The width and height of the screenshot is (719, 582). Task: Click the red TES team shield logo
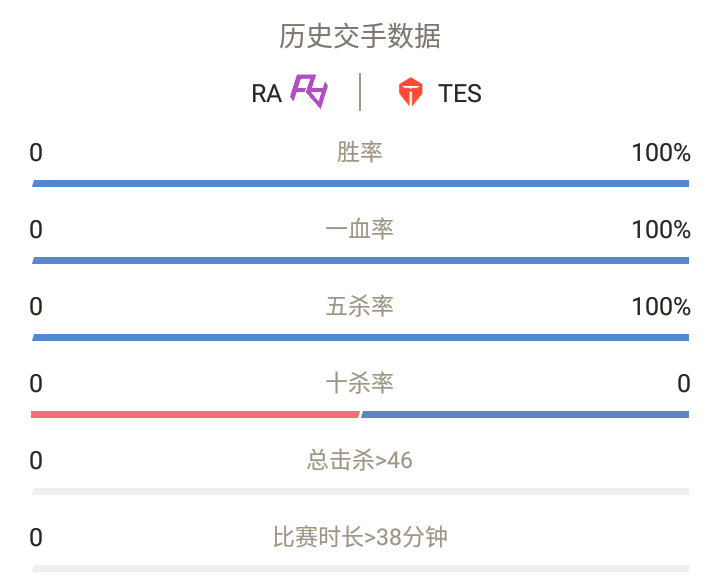click(410, 92)
